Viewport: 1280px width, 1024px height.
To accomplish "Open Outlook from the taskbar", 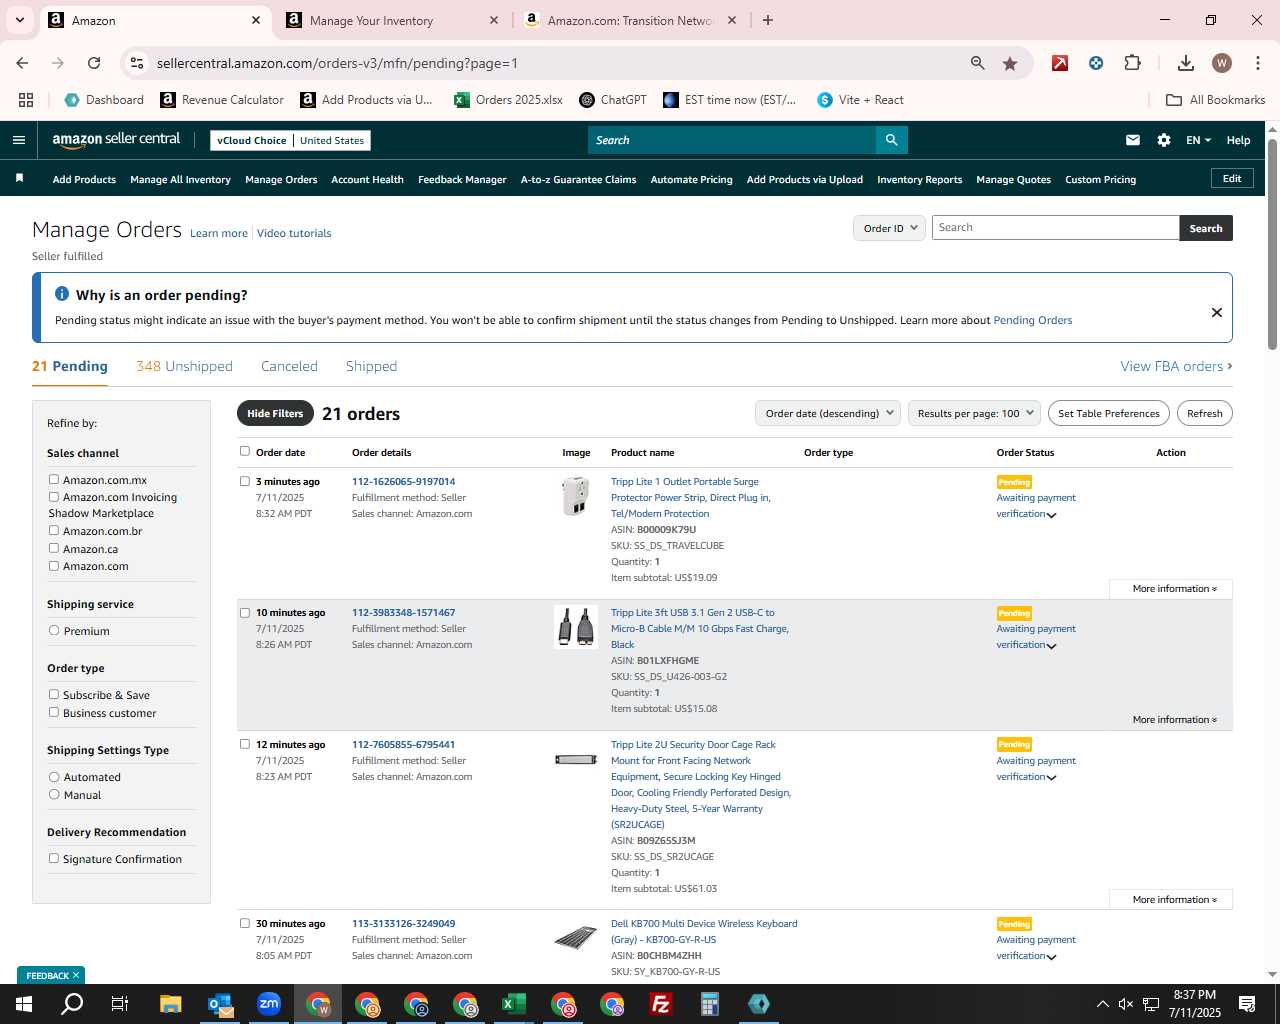I will click(x=220, y=1004).
